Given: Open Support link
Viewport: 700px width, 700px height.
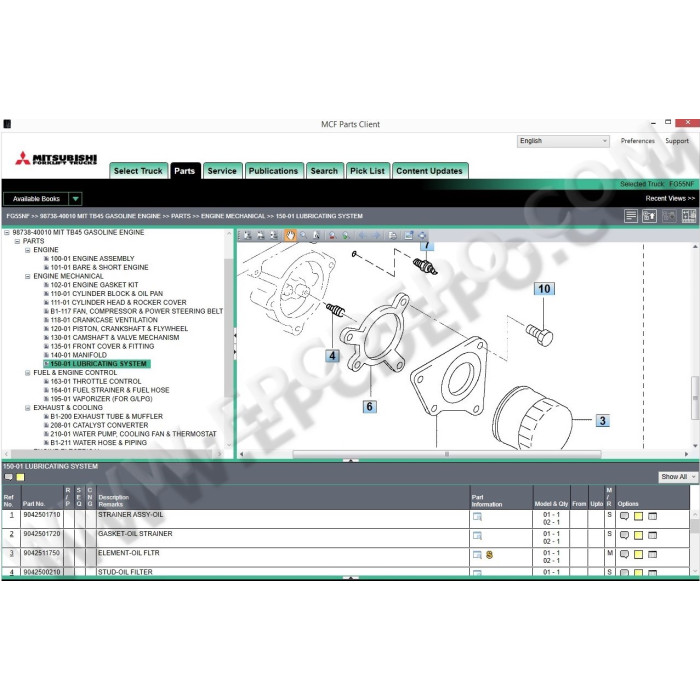Looking at the screenshot, I should (677, 141).
